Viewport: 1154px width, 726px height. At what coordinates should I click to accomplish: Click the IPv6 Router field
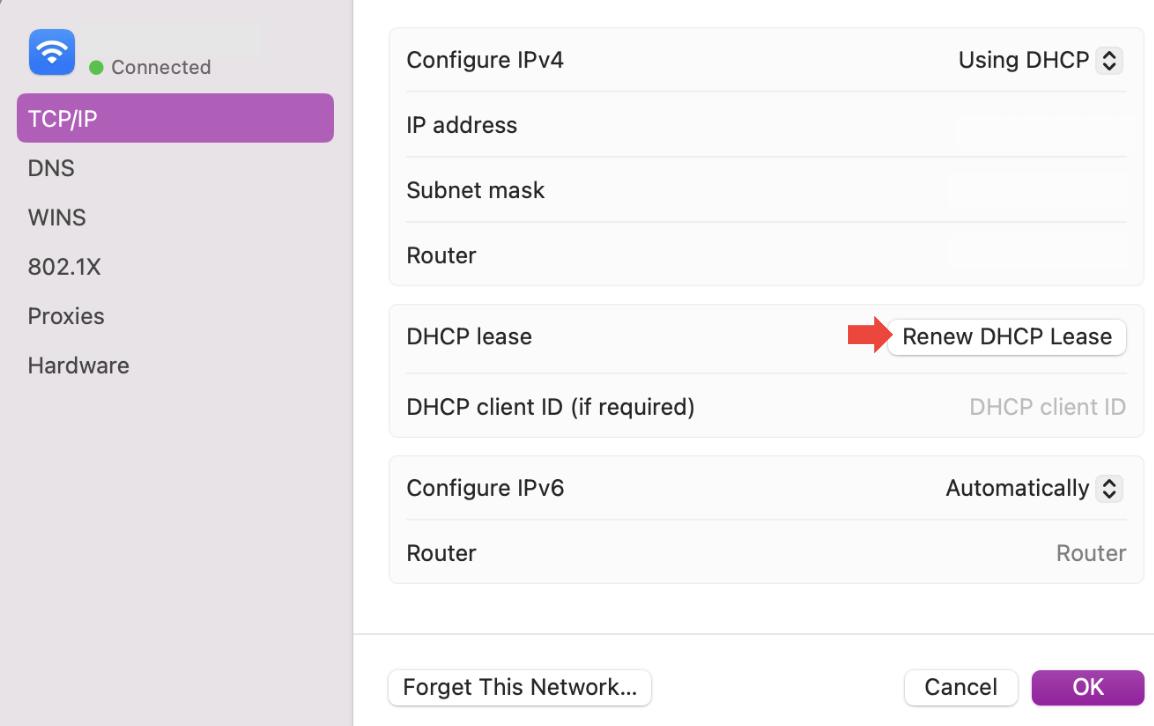coord(1091,553)
